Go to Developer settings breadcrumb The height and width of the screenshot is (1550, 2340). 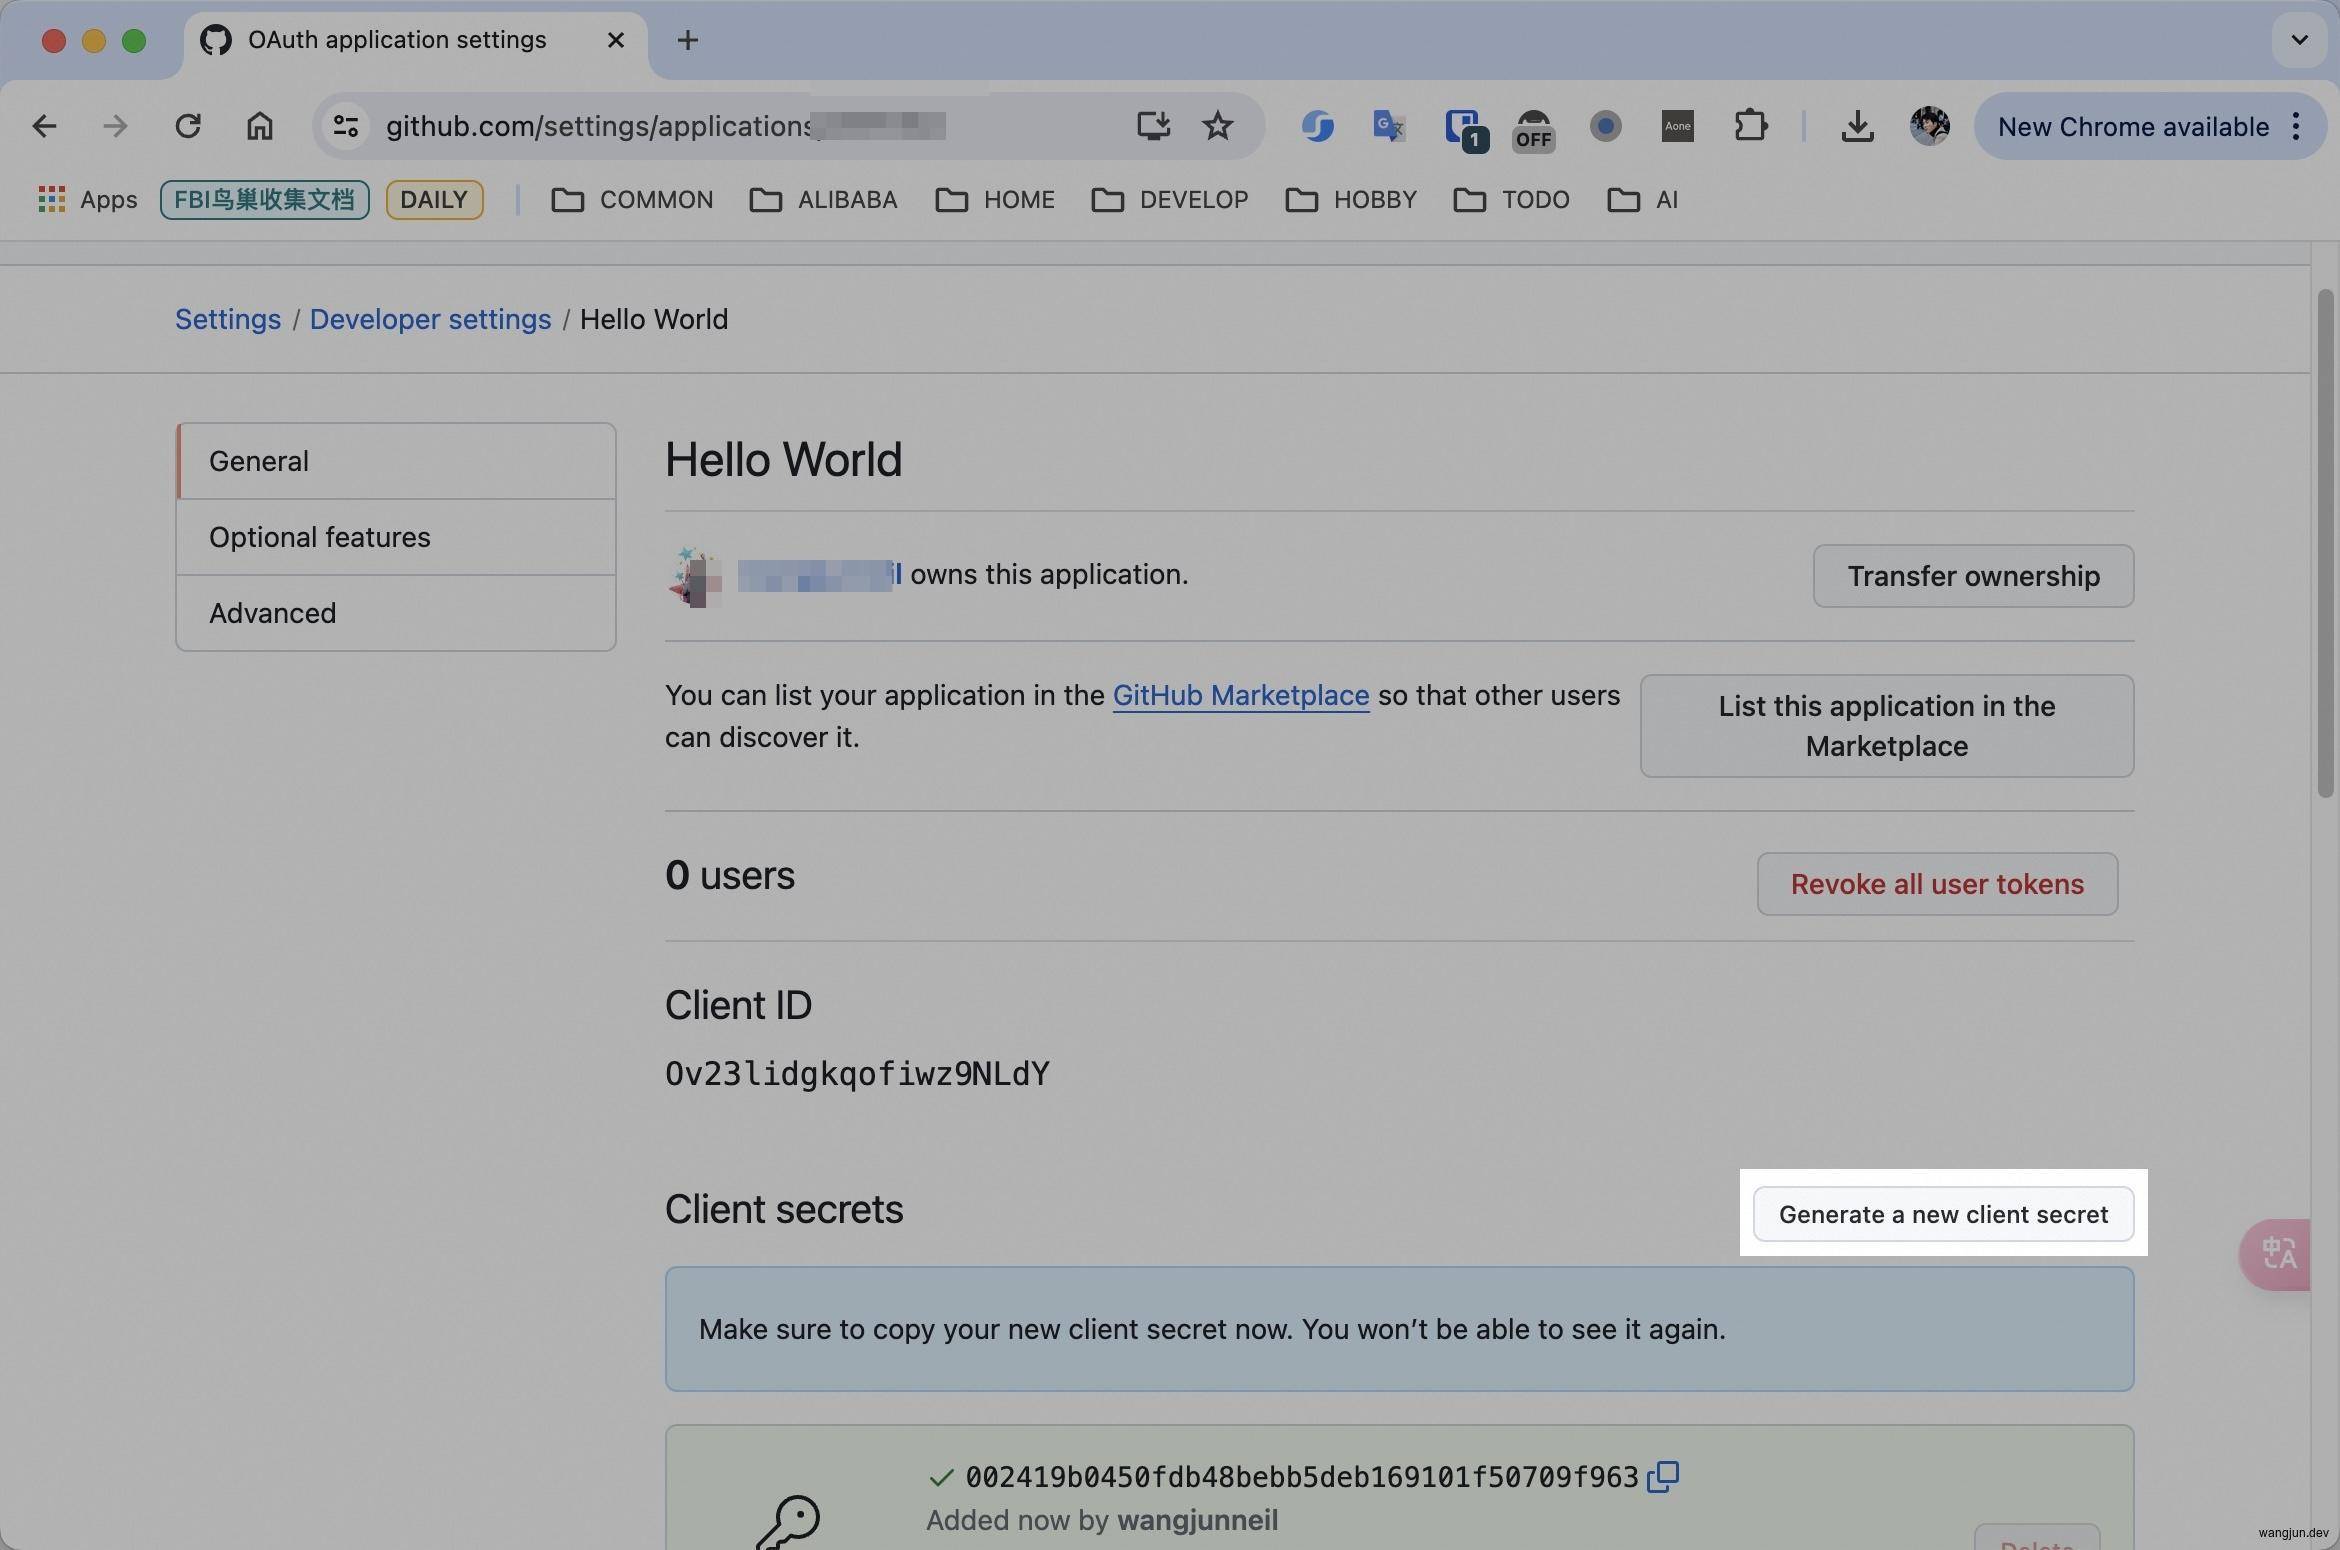tap(430, 319)
